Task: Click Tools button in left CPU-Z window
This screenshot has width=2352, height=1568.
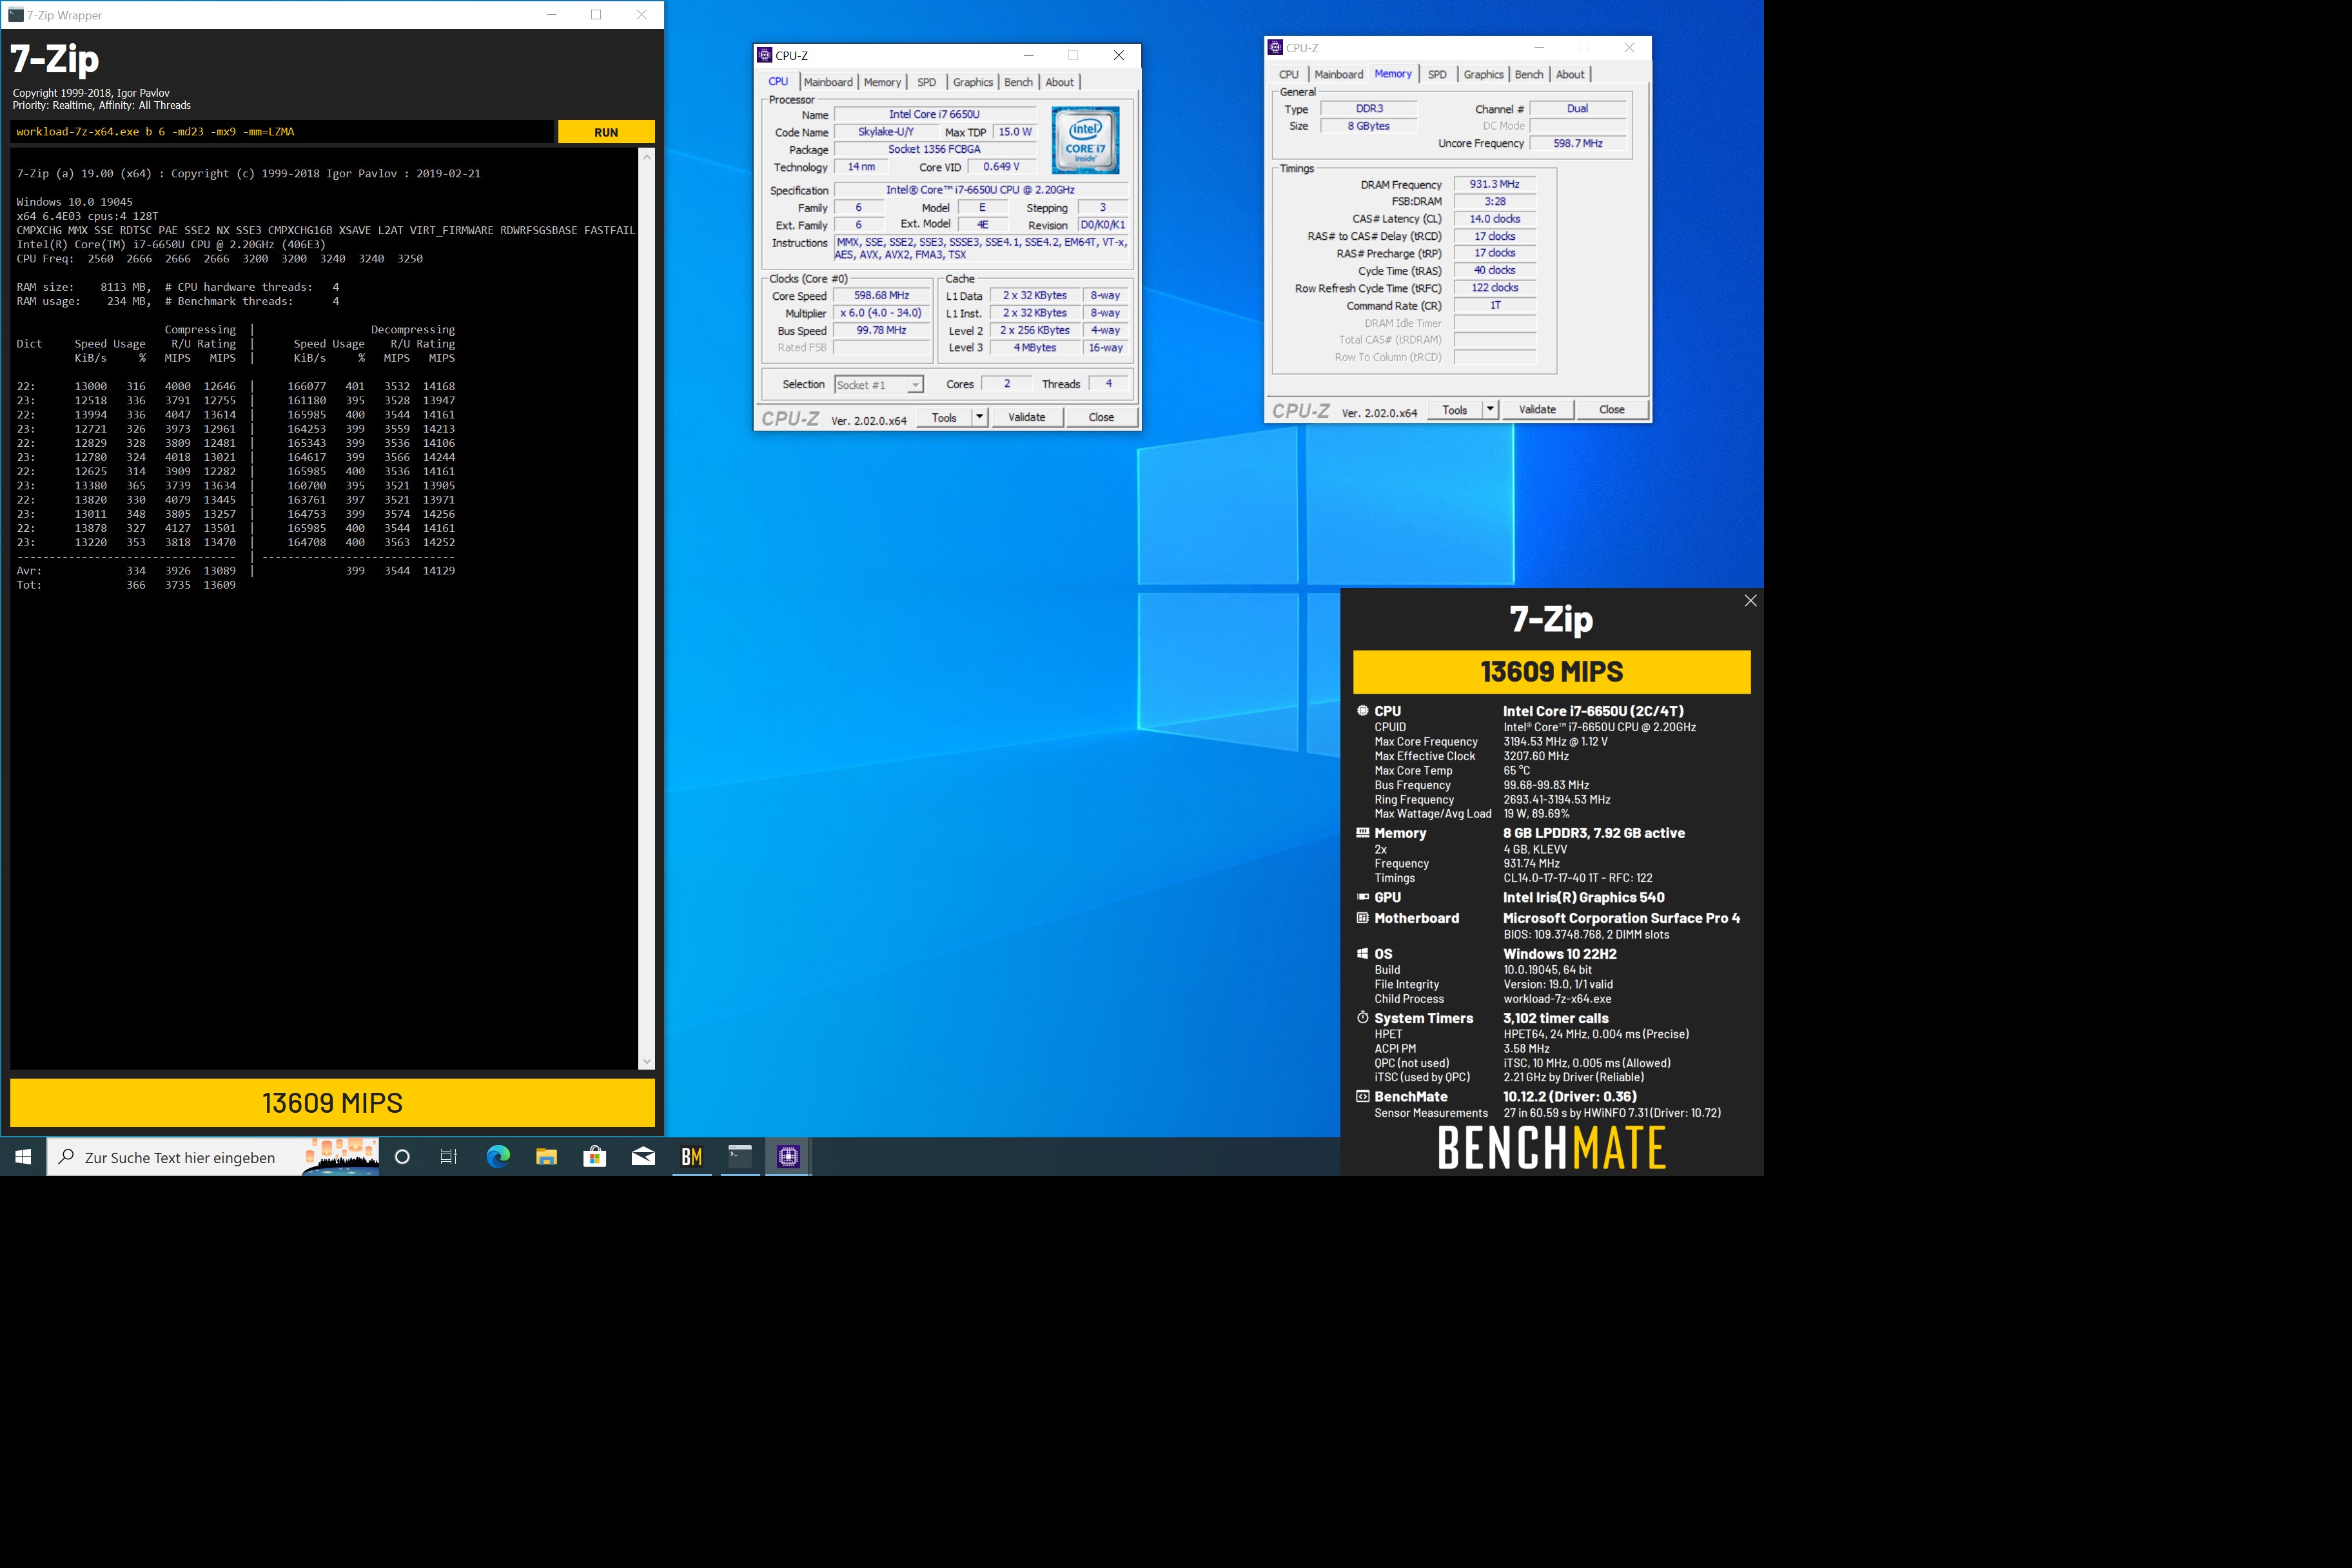Action: 944,418
